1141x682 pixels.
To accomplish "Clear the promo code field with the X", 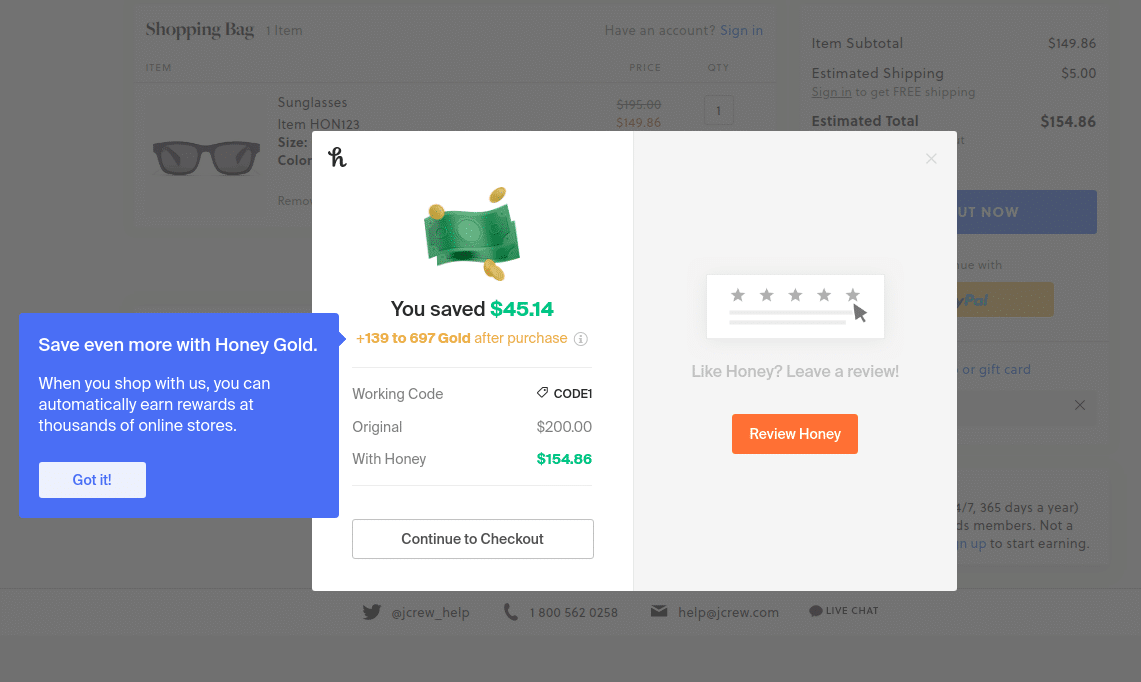I will coord(1080,405).
